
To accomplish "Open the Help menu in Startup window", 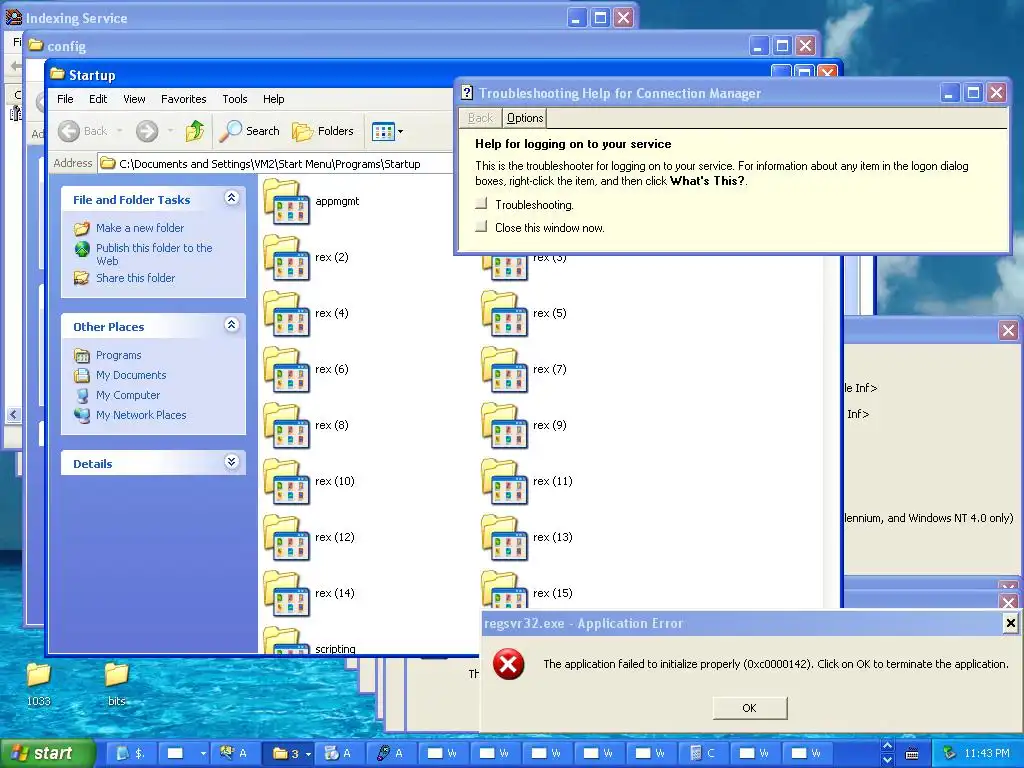I will pos(274,99).
